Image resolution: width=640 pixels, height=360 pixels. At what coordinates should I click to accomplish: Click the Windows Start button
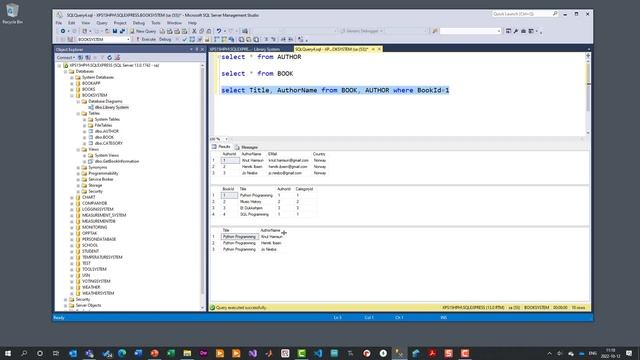pos(8,353)
